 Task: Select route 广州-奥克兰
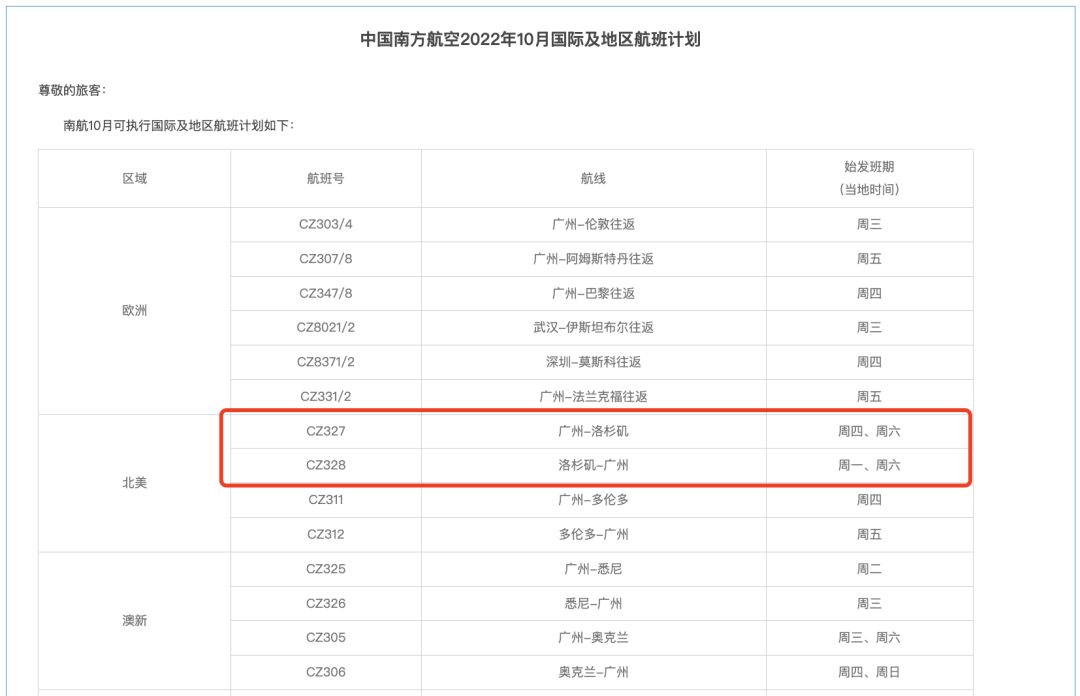593,637
